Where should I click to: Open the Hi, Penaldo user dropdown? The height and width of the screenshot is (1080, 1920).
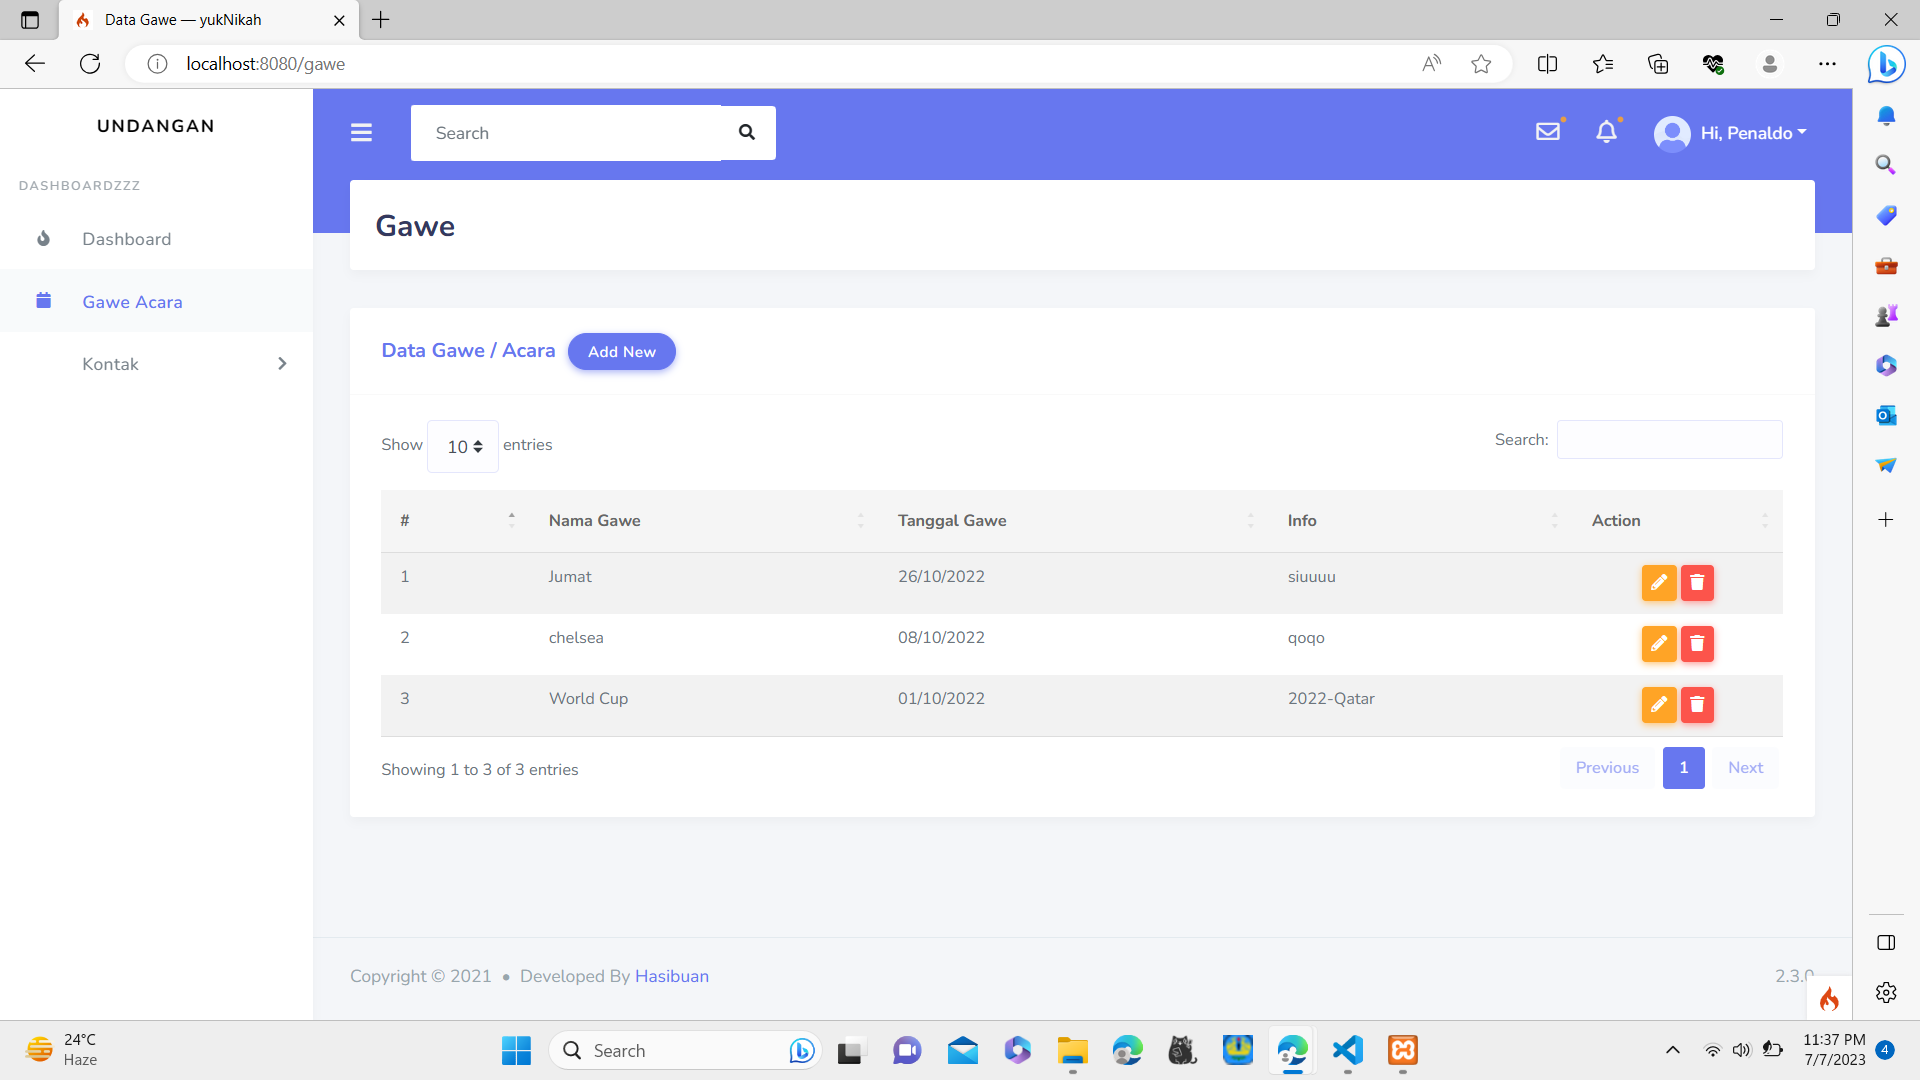click(1731, 132)
